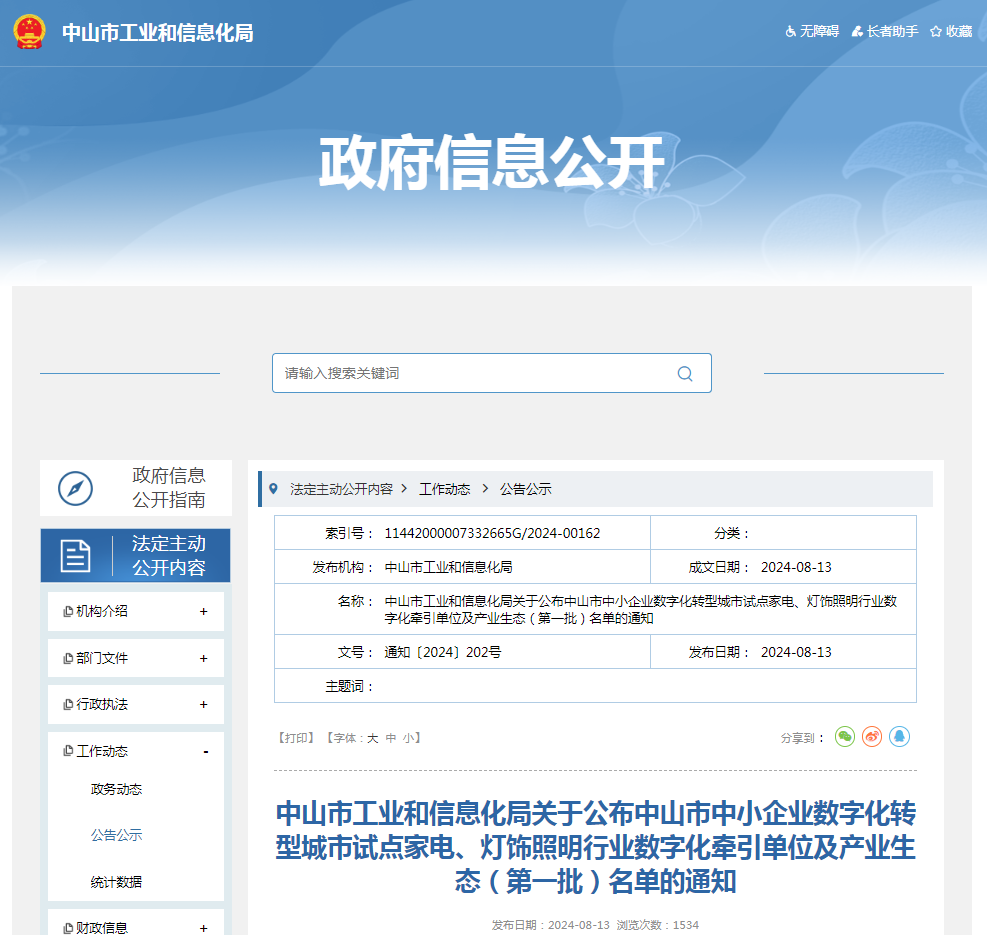Expand the 行政执法 section
This screenshot has height=935, width=987.
[204, 704]
